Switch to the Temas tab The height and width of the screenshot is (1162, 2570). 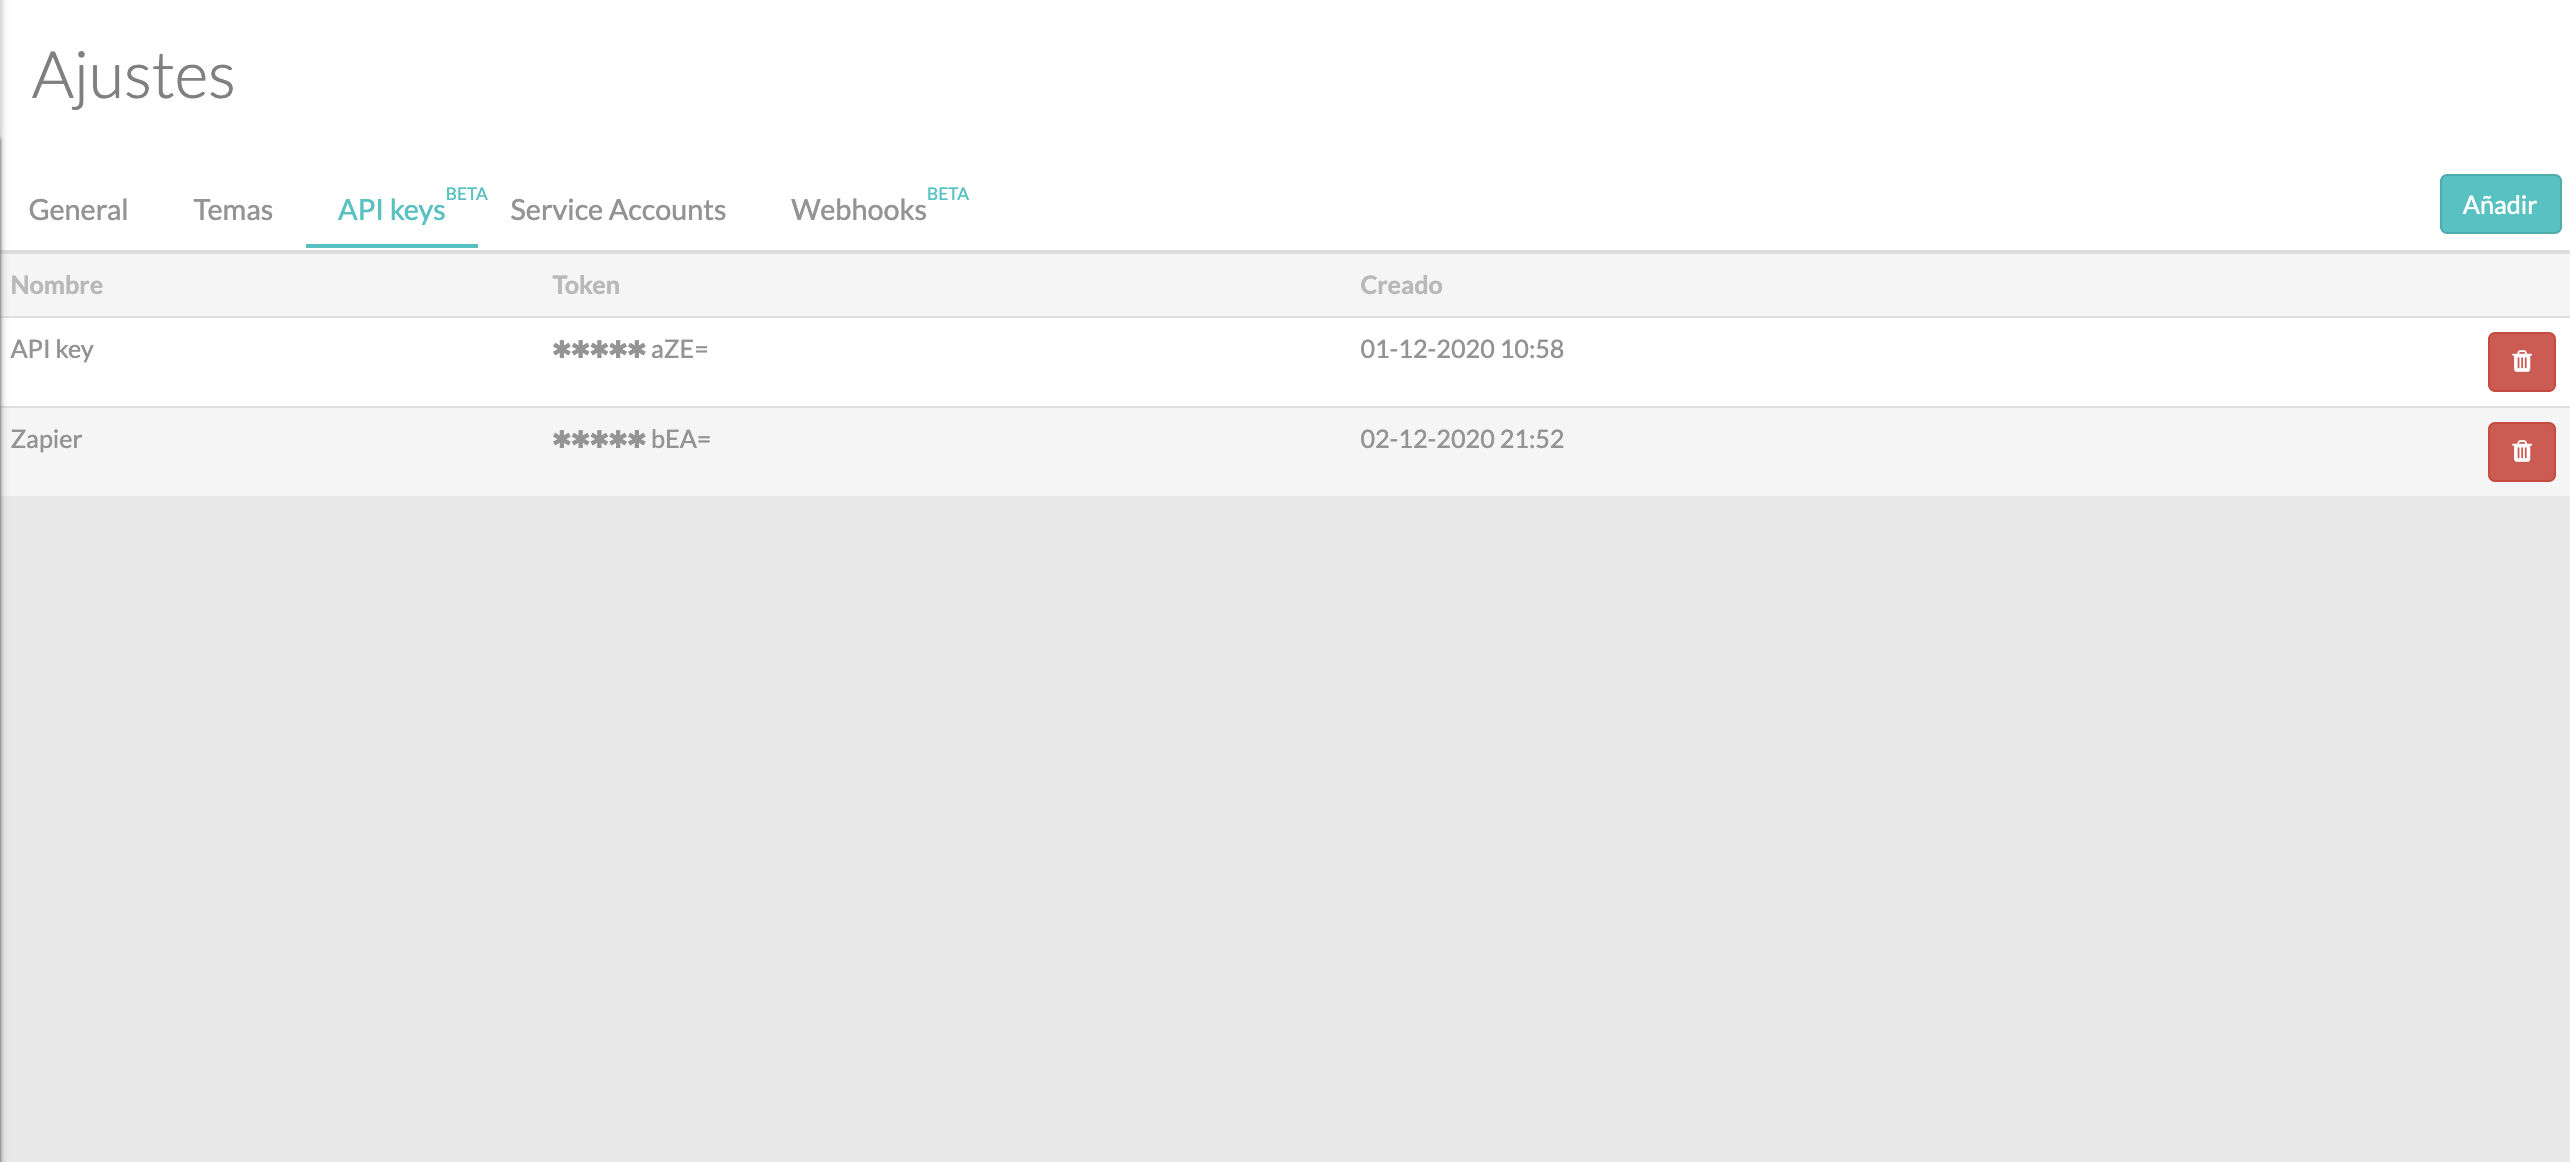(233, 210)
